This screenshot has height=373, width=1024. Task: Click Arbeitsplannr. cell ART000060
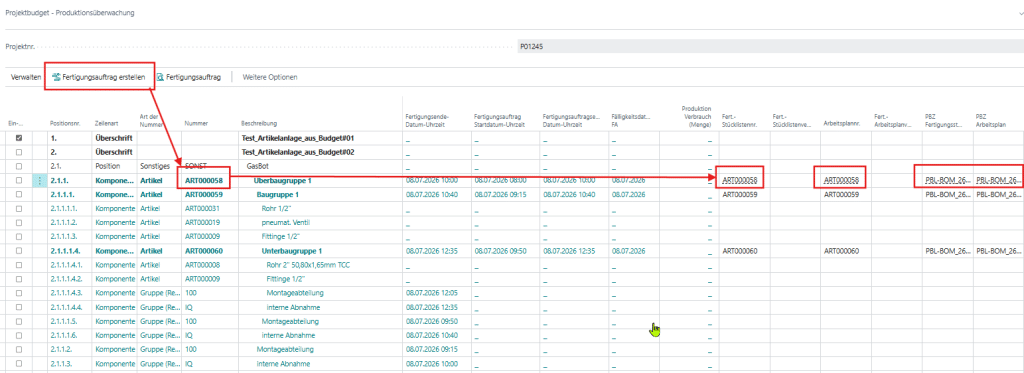click(x=841, y=251)
